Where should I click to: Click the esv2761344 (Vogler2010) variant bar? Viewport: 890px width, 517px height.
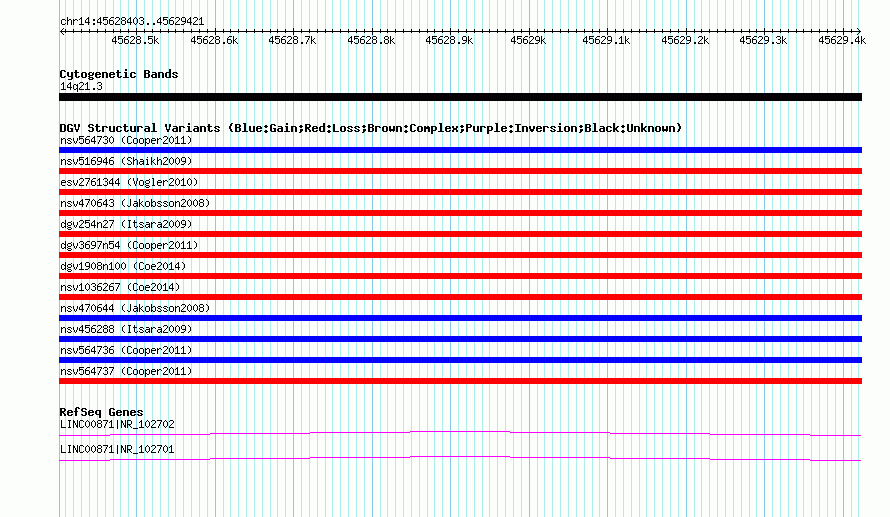point(460,192)
